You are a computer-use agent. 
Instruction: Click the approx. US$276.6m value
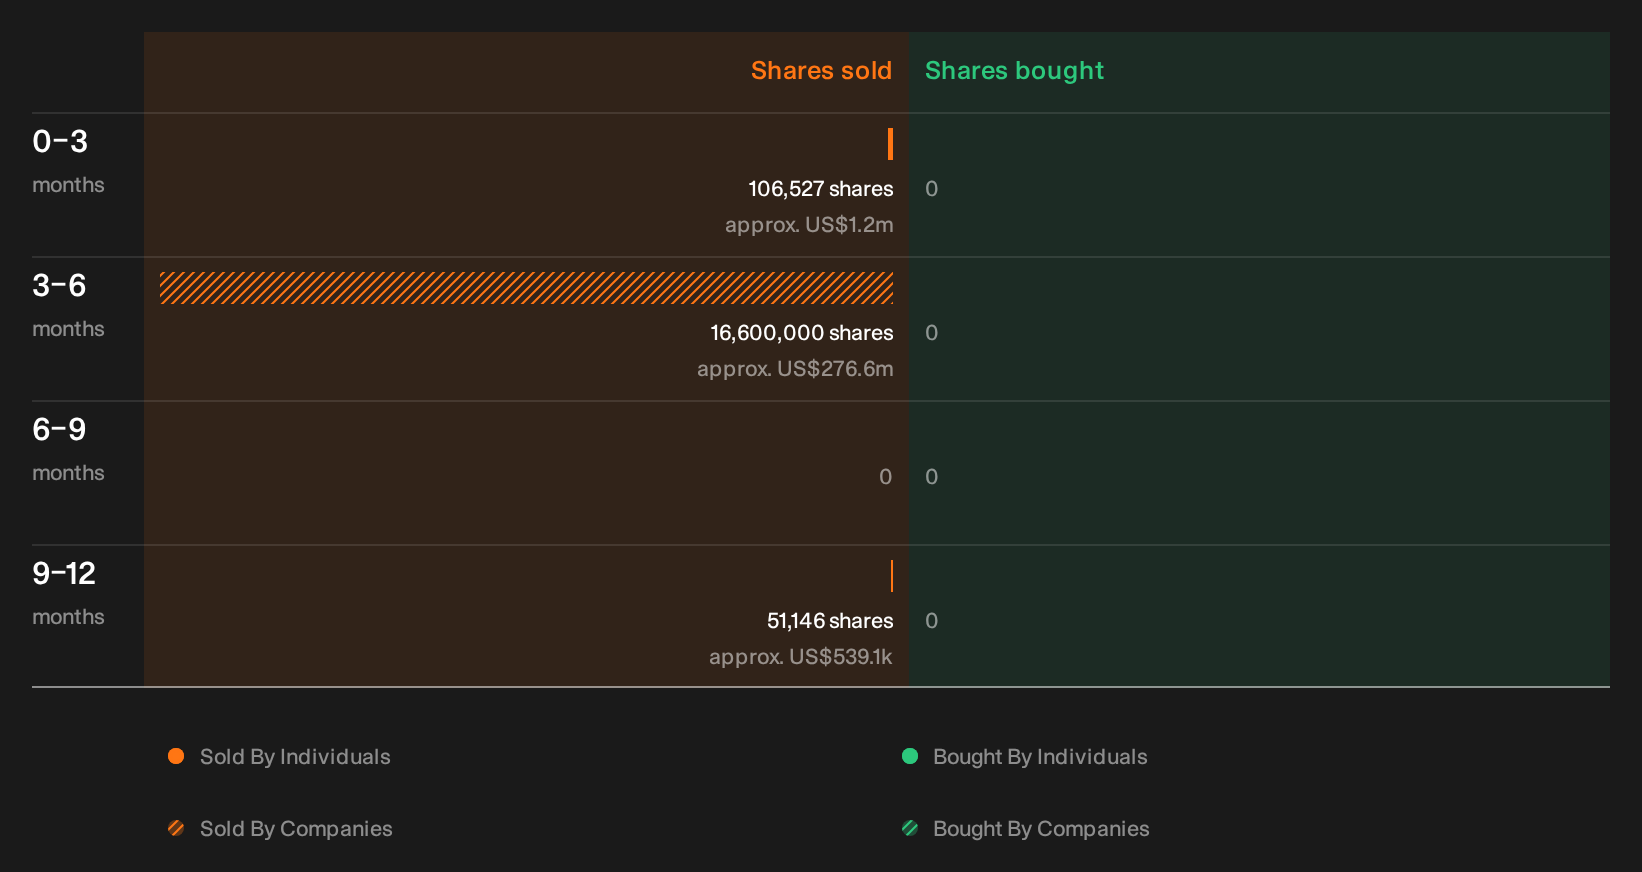pos(795,369)
